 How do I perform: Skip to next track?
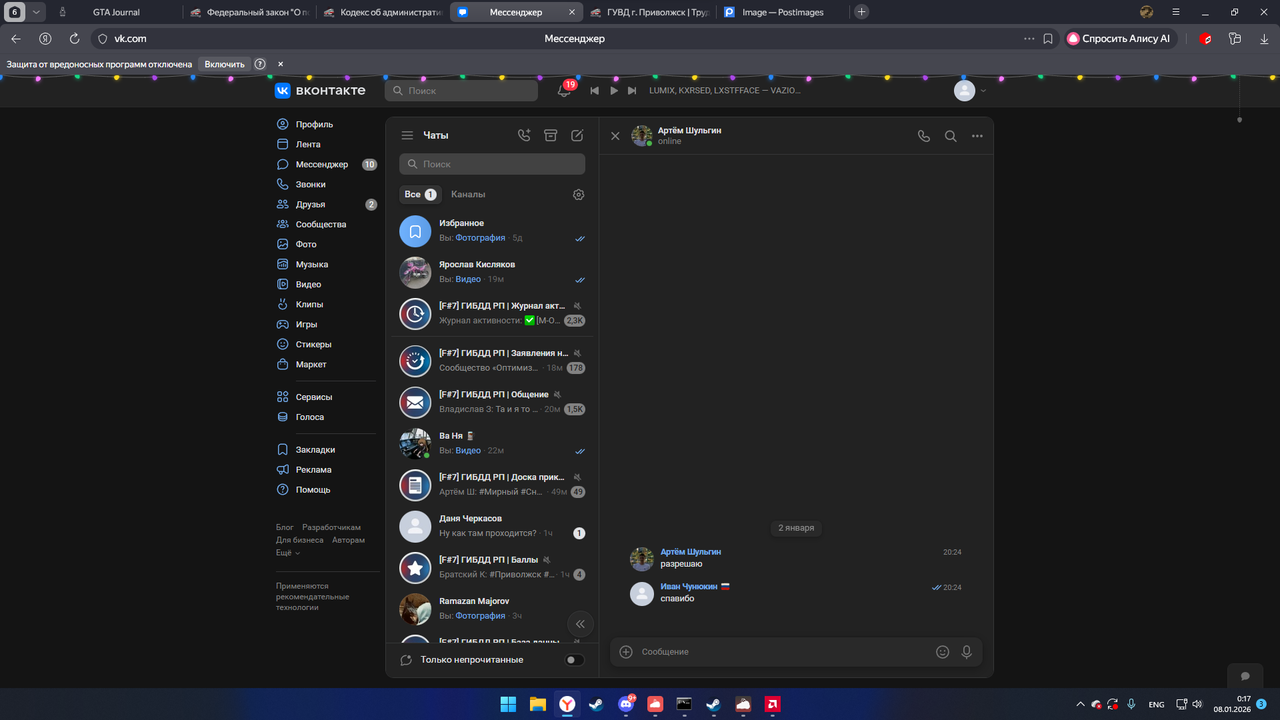pyautogui.click(x=632, y=91)
